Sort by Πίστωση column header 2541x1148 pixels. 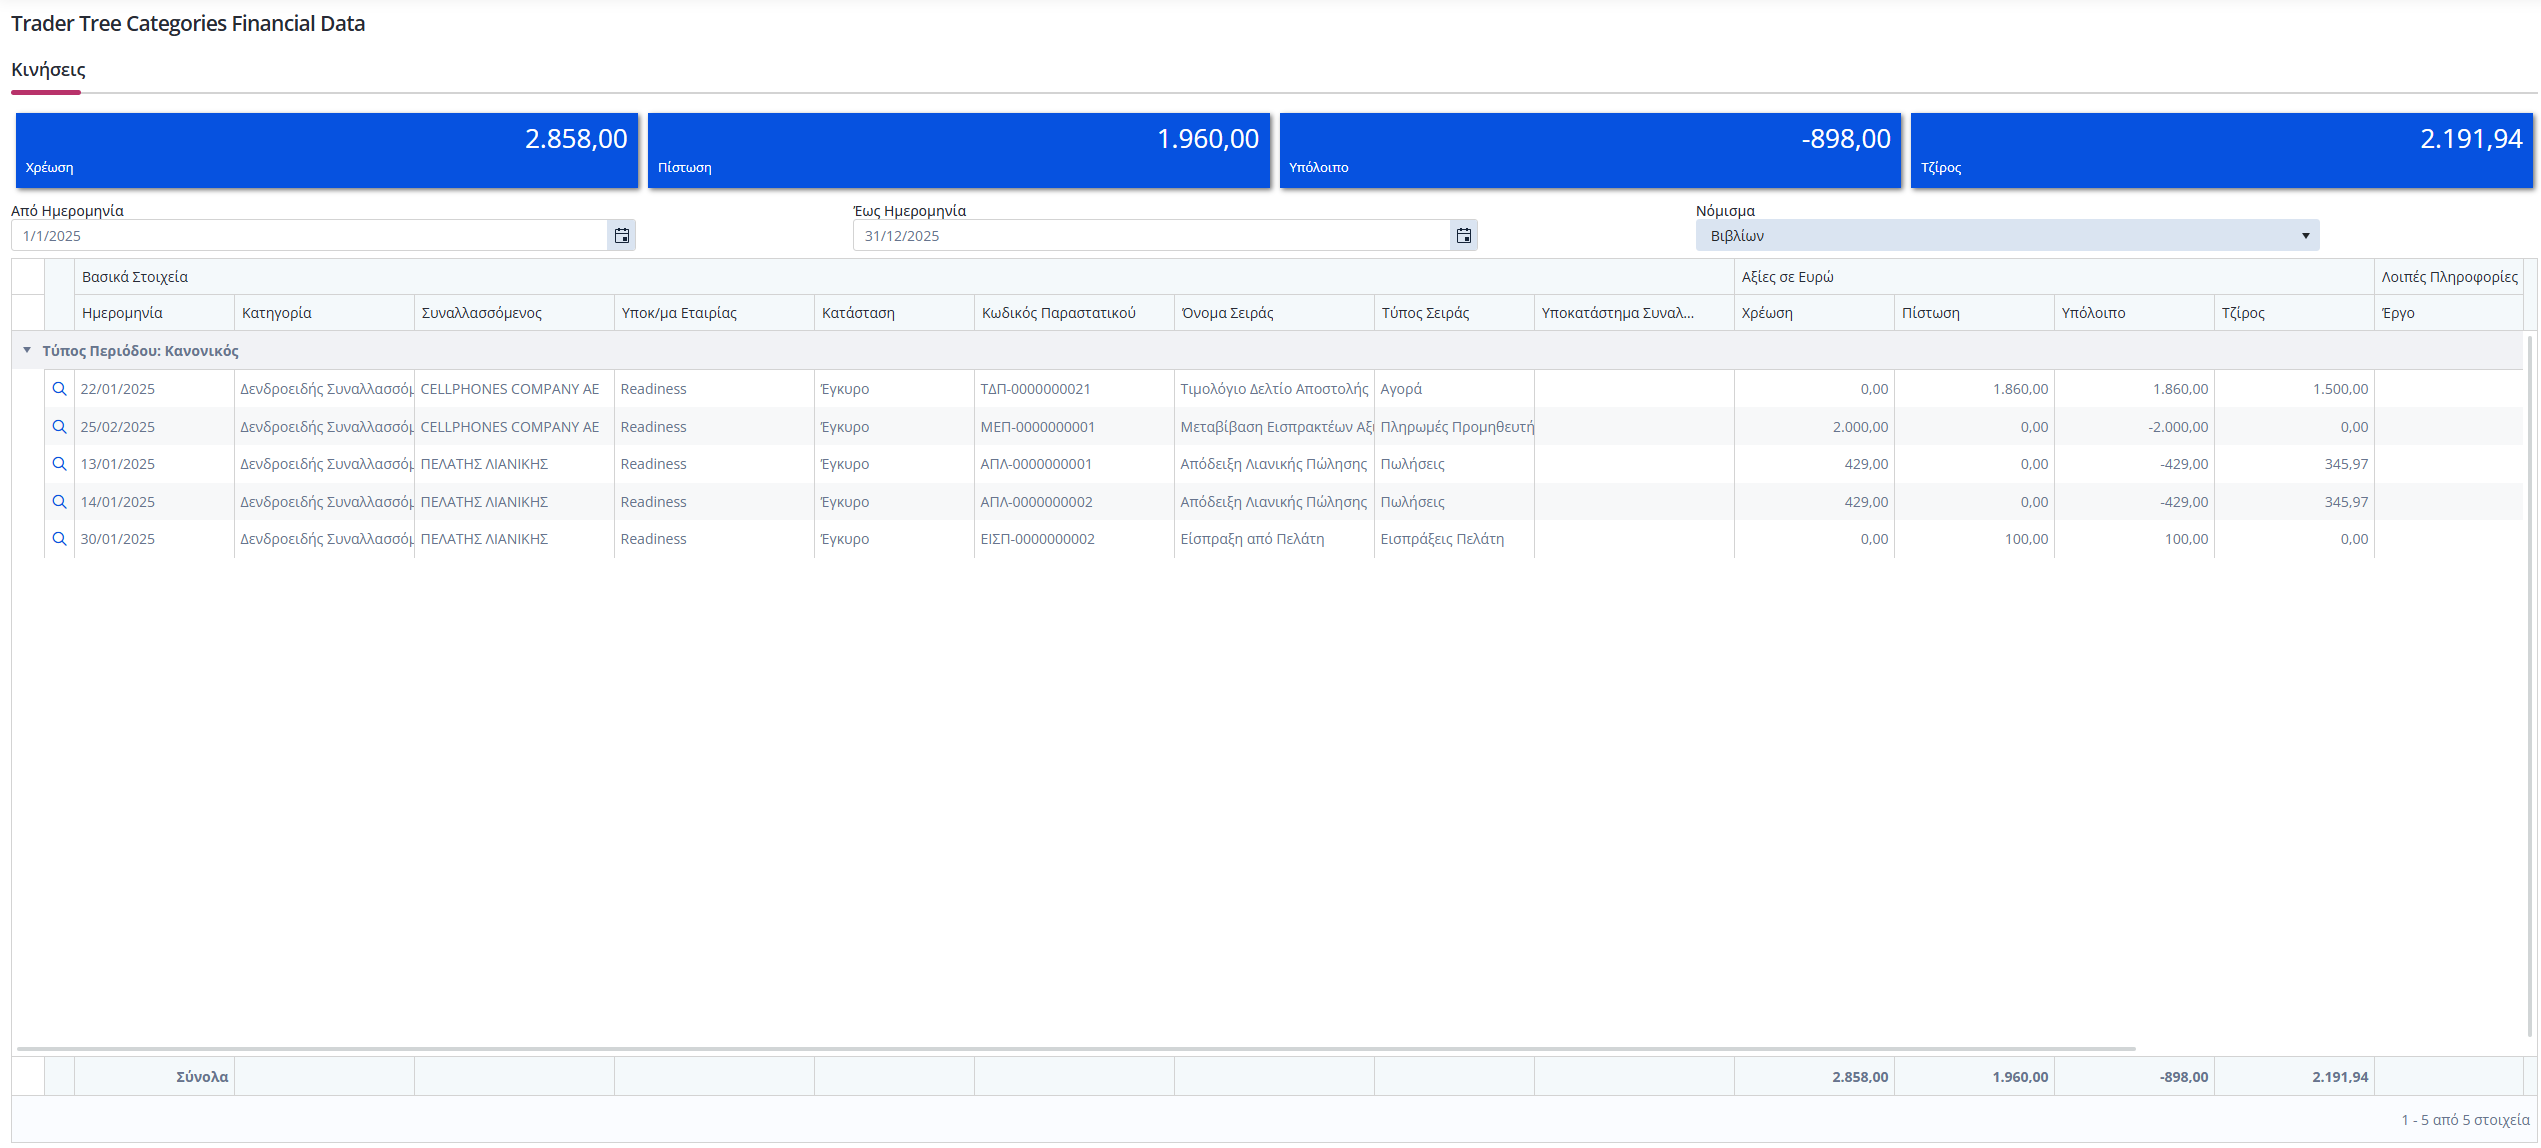1974,313
